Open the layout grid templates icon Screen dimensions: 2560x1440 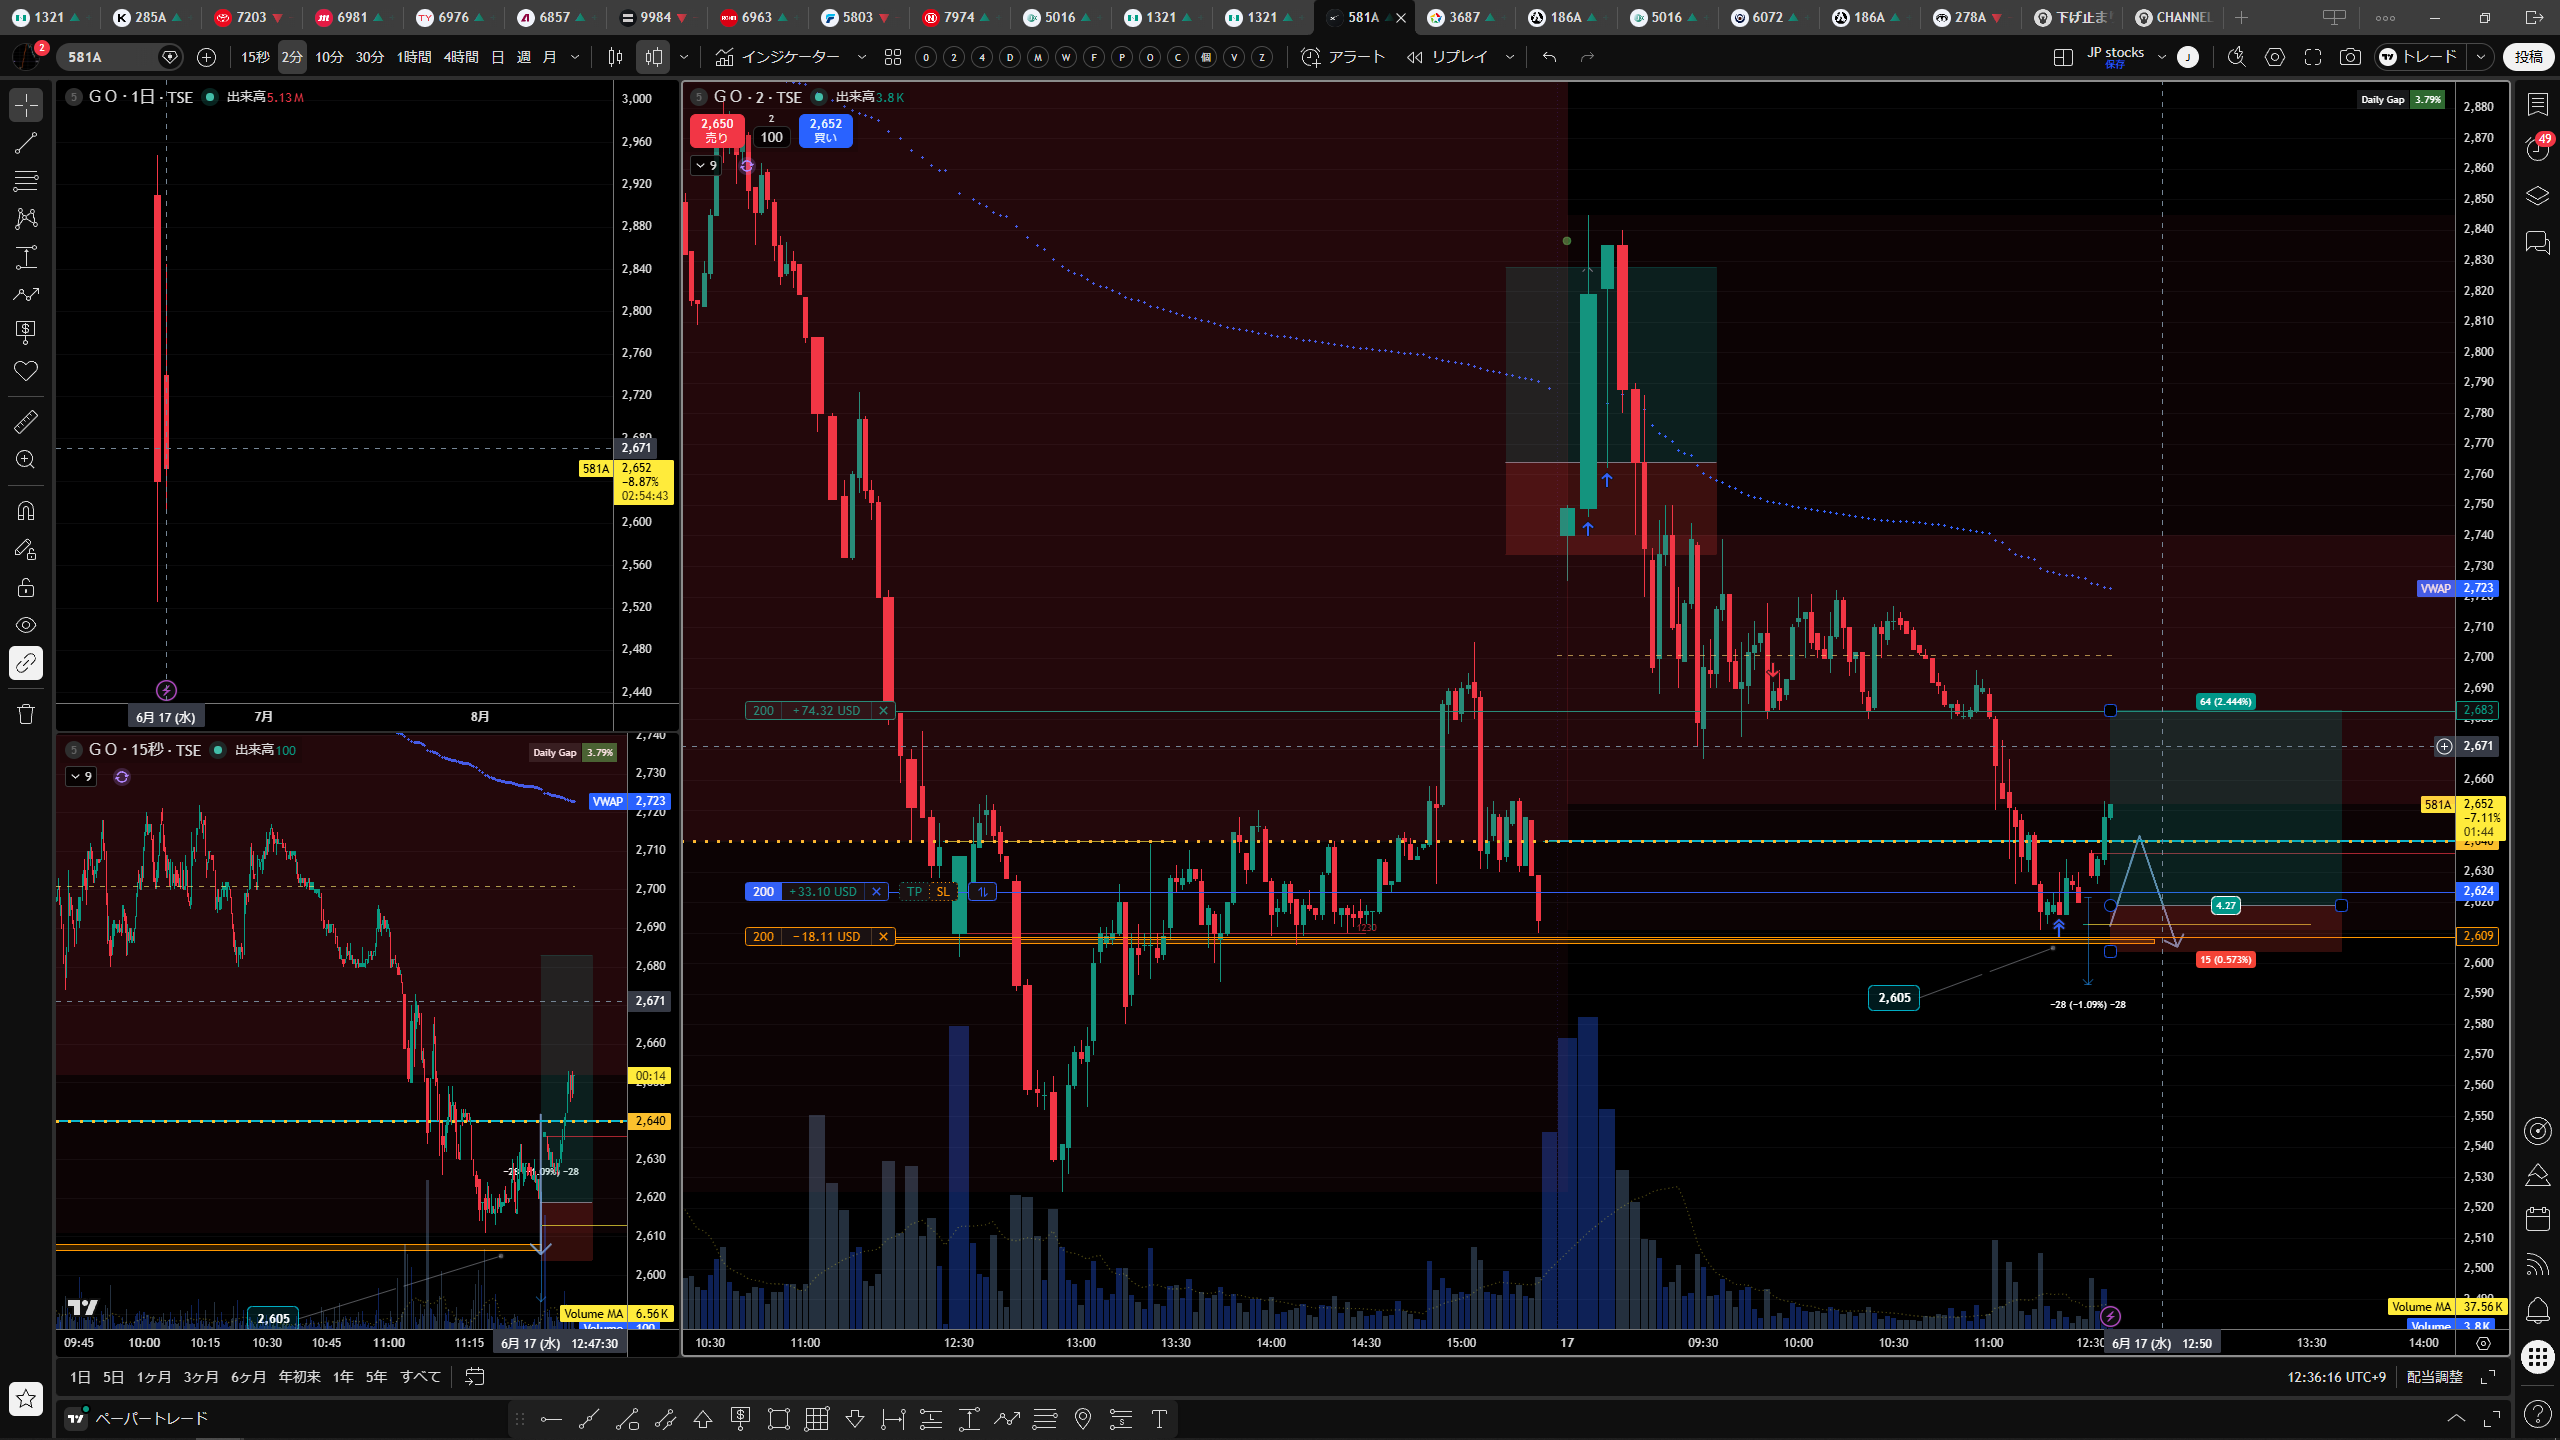tap(893, 57)
